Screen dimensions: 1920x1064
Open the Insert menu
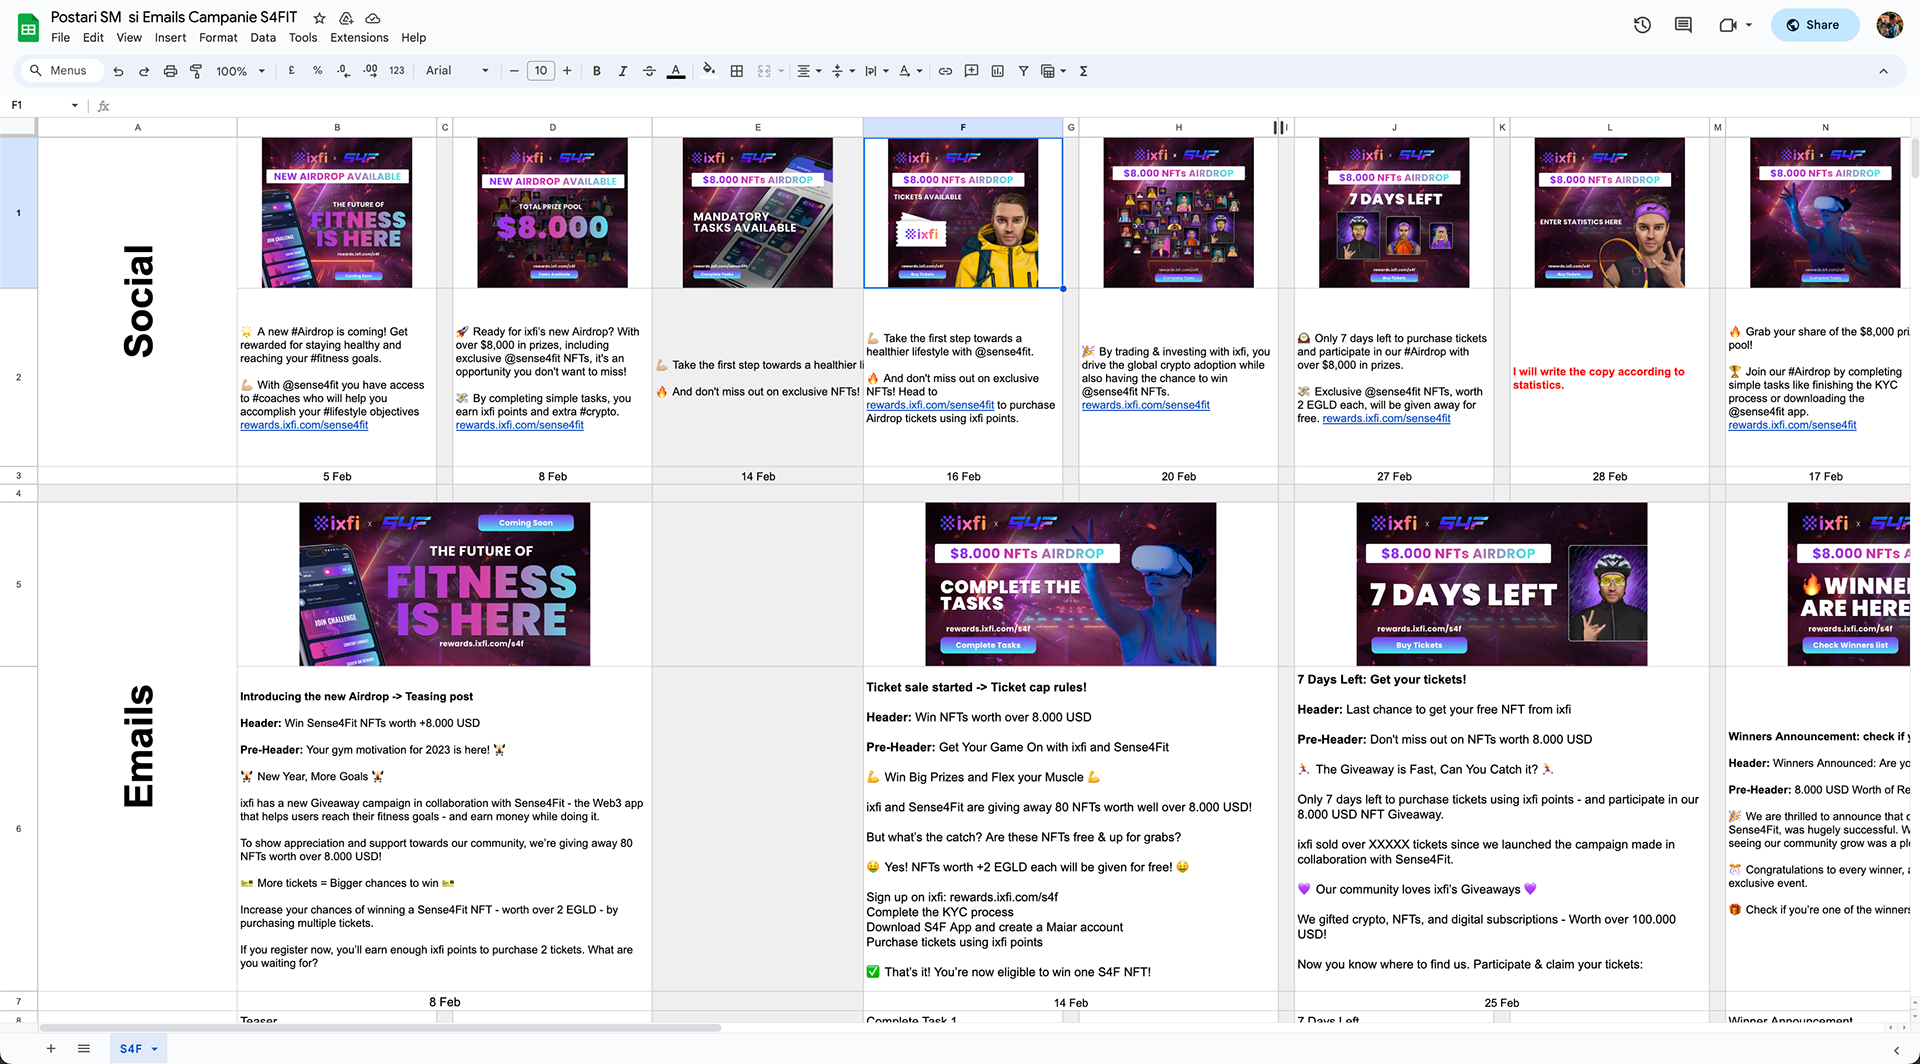coord(170,38)
